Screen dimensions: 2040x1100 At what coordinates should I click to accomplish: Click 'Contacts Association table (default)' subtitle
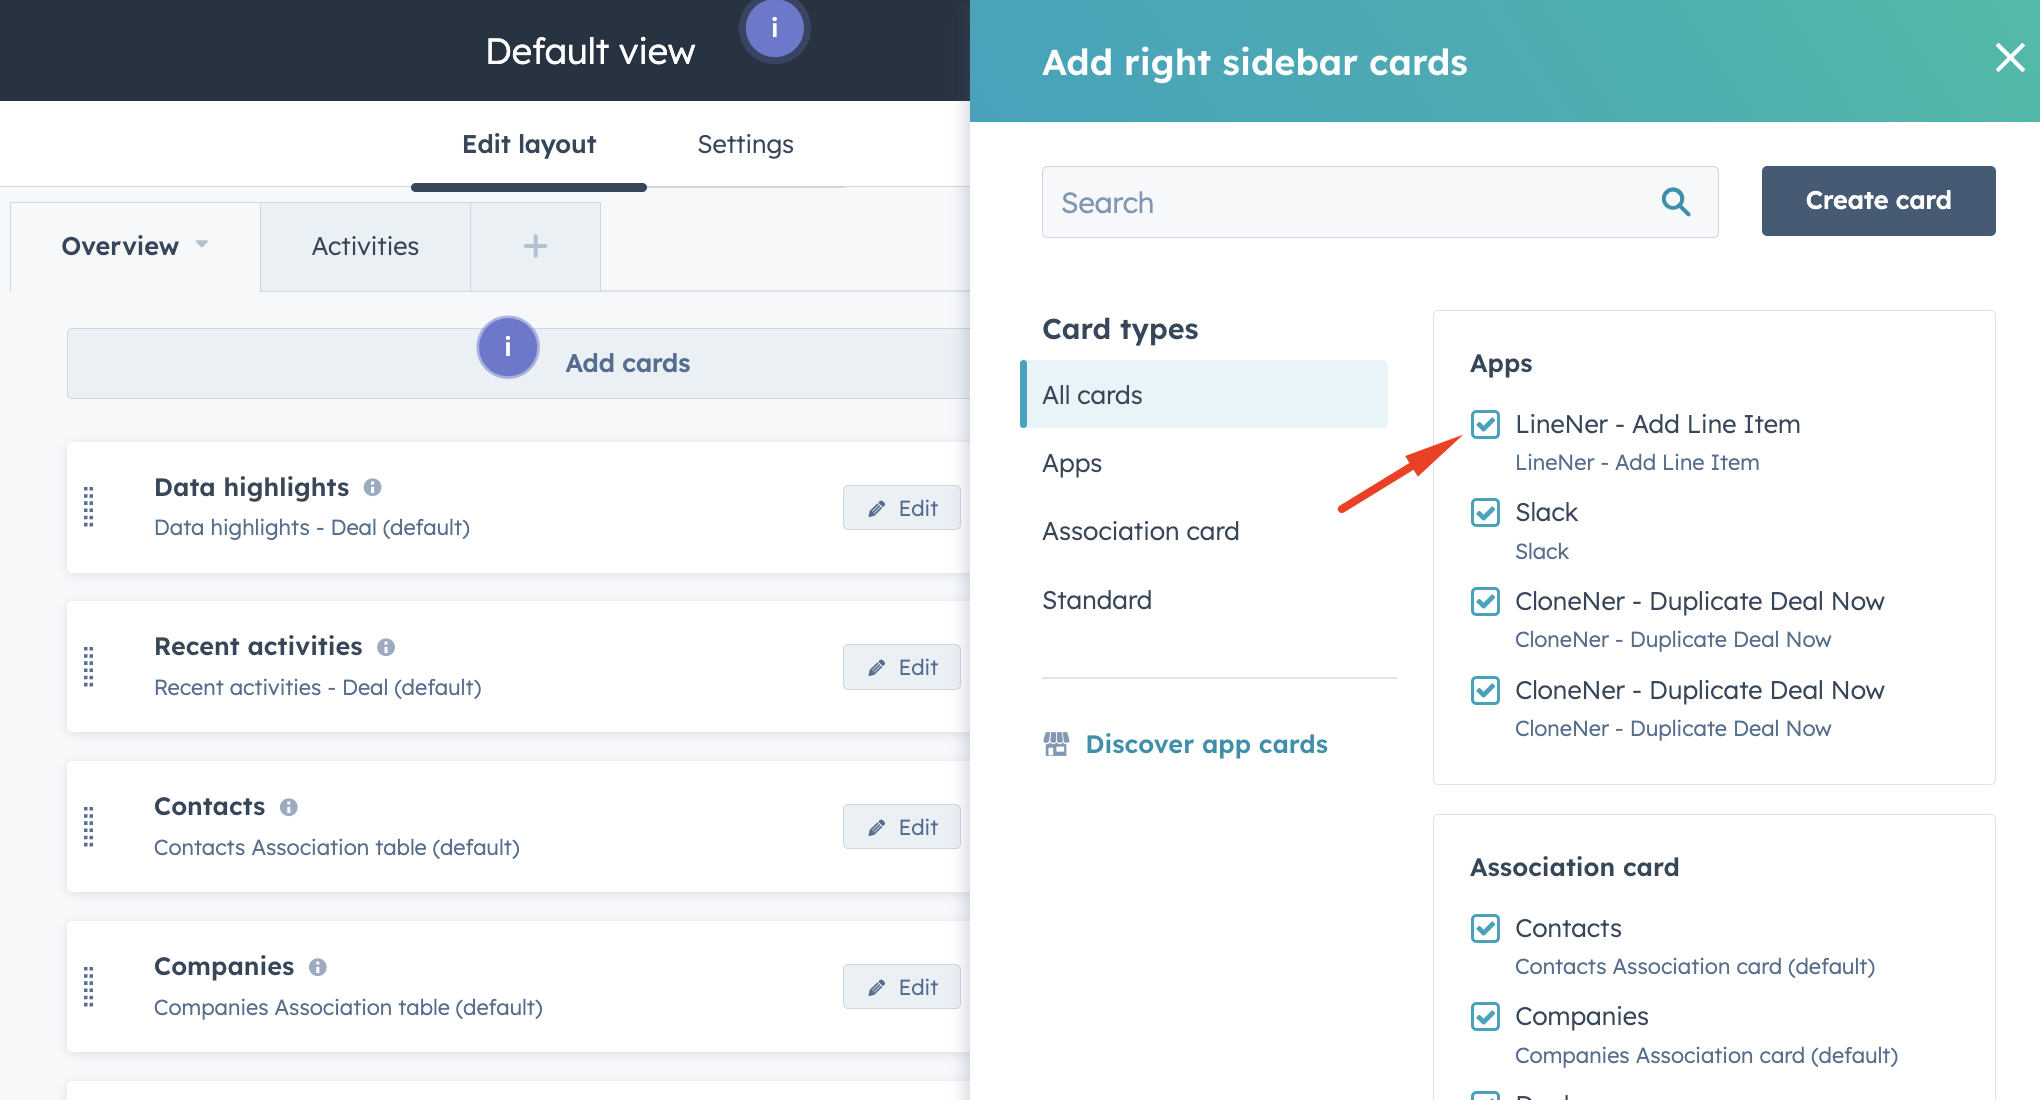click(337, 847)
